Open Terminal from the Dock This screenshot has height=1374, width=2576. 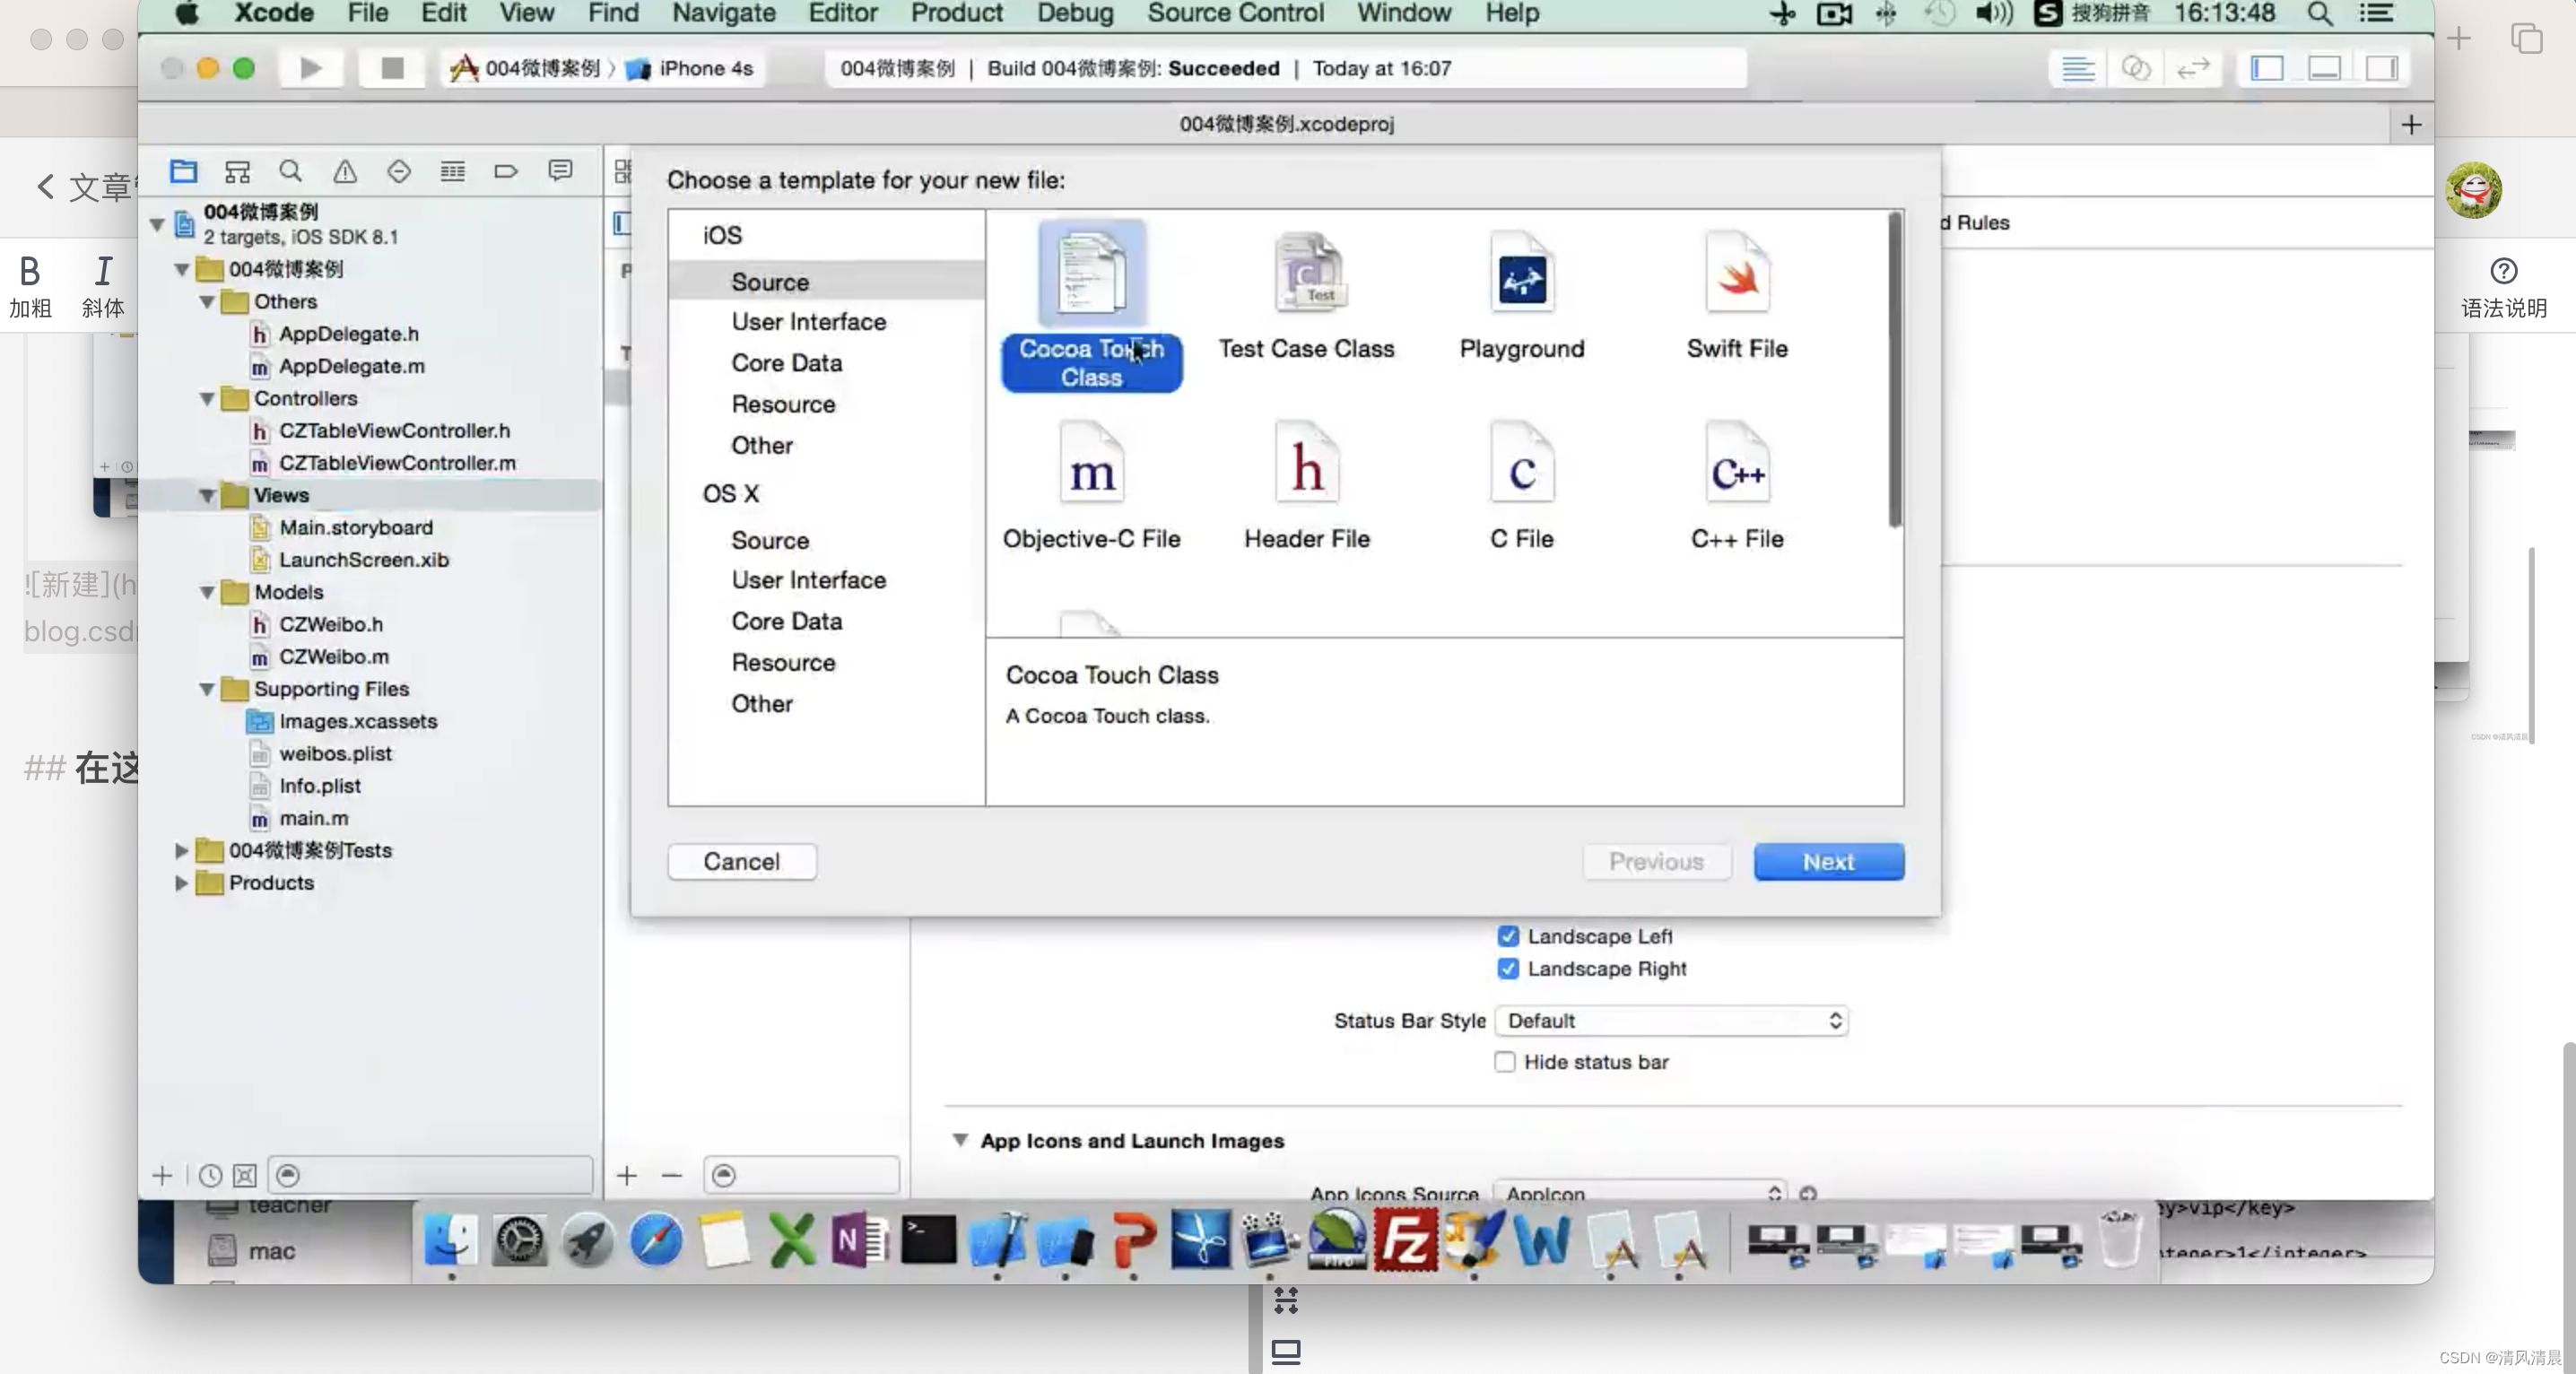(x=929, y=1241)
